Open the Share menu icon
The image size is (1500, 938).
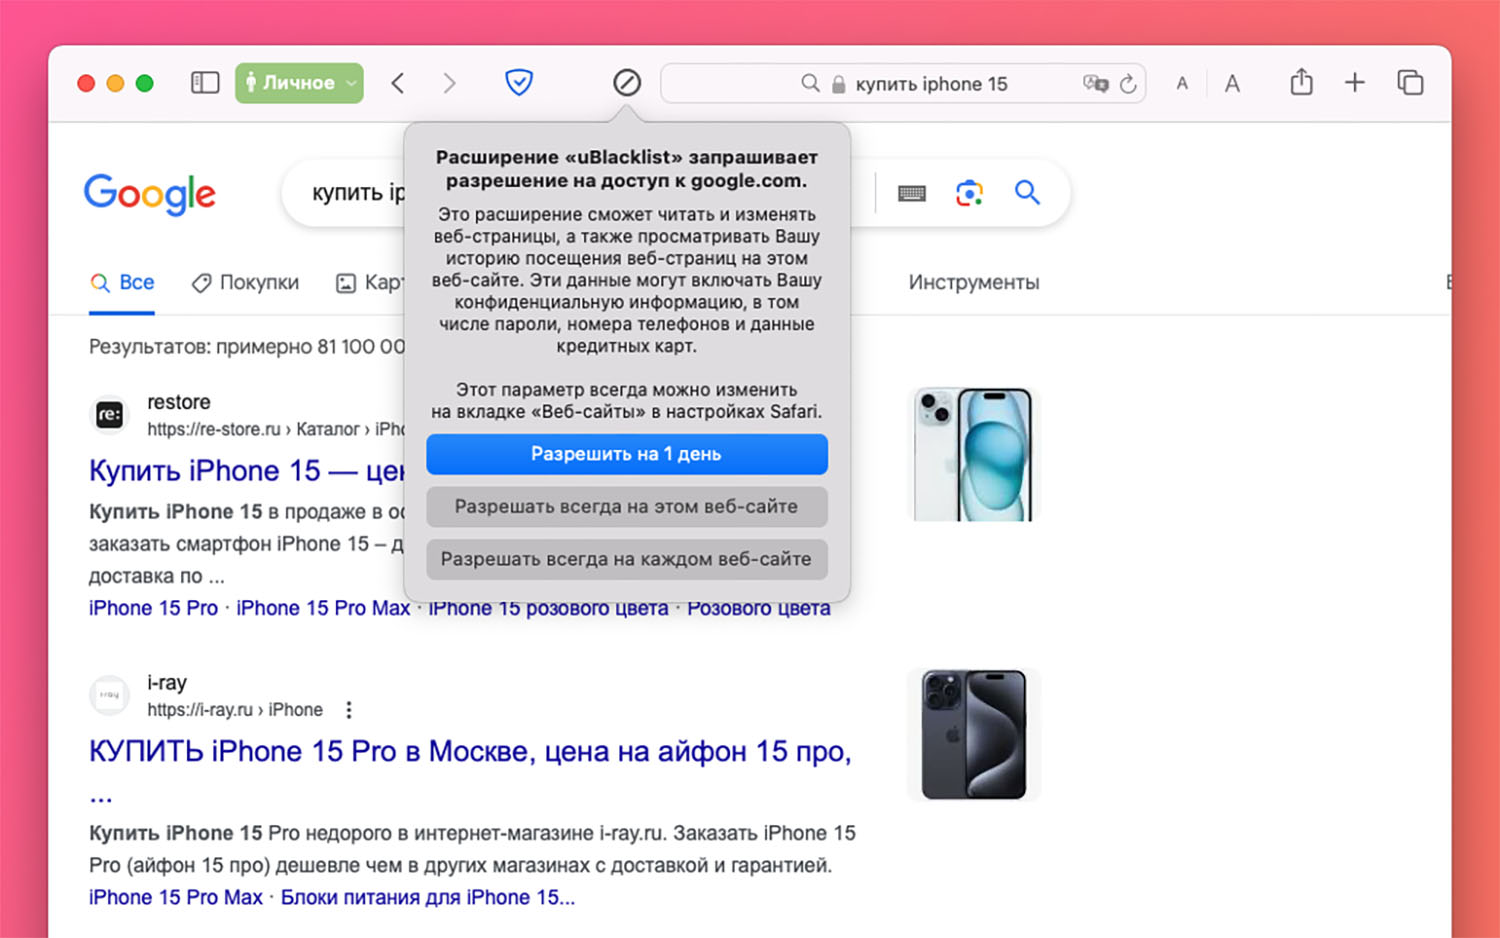[x=1301, y=82]
